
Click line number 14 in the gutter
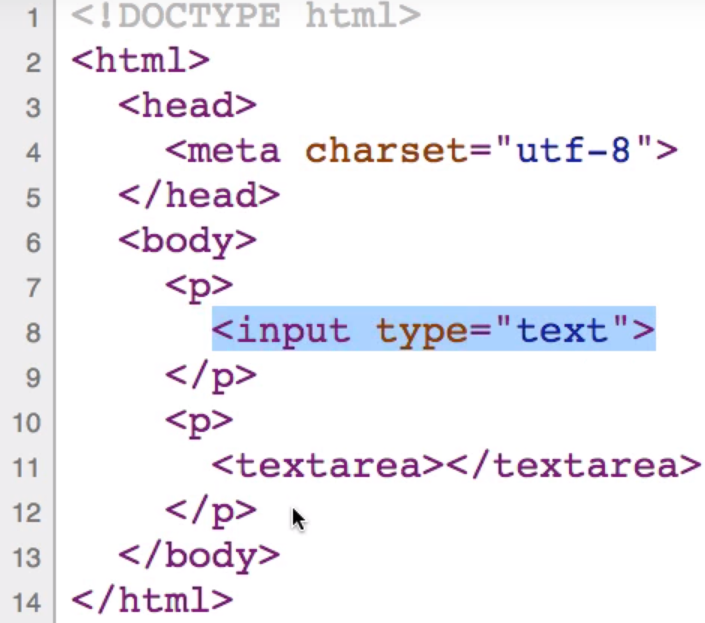tap(27, 603)
